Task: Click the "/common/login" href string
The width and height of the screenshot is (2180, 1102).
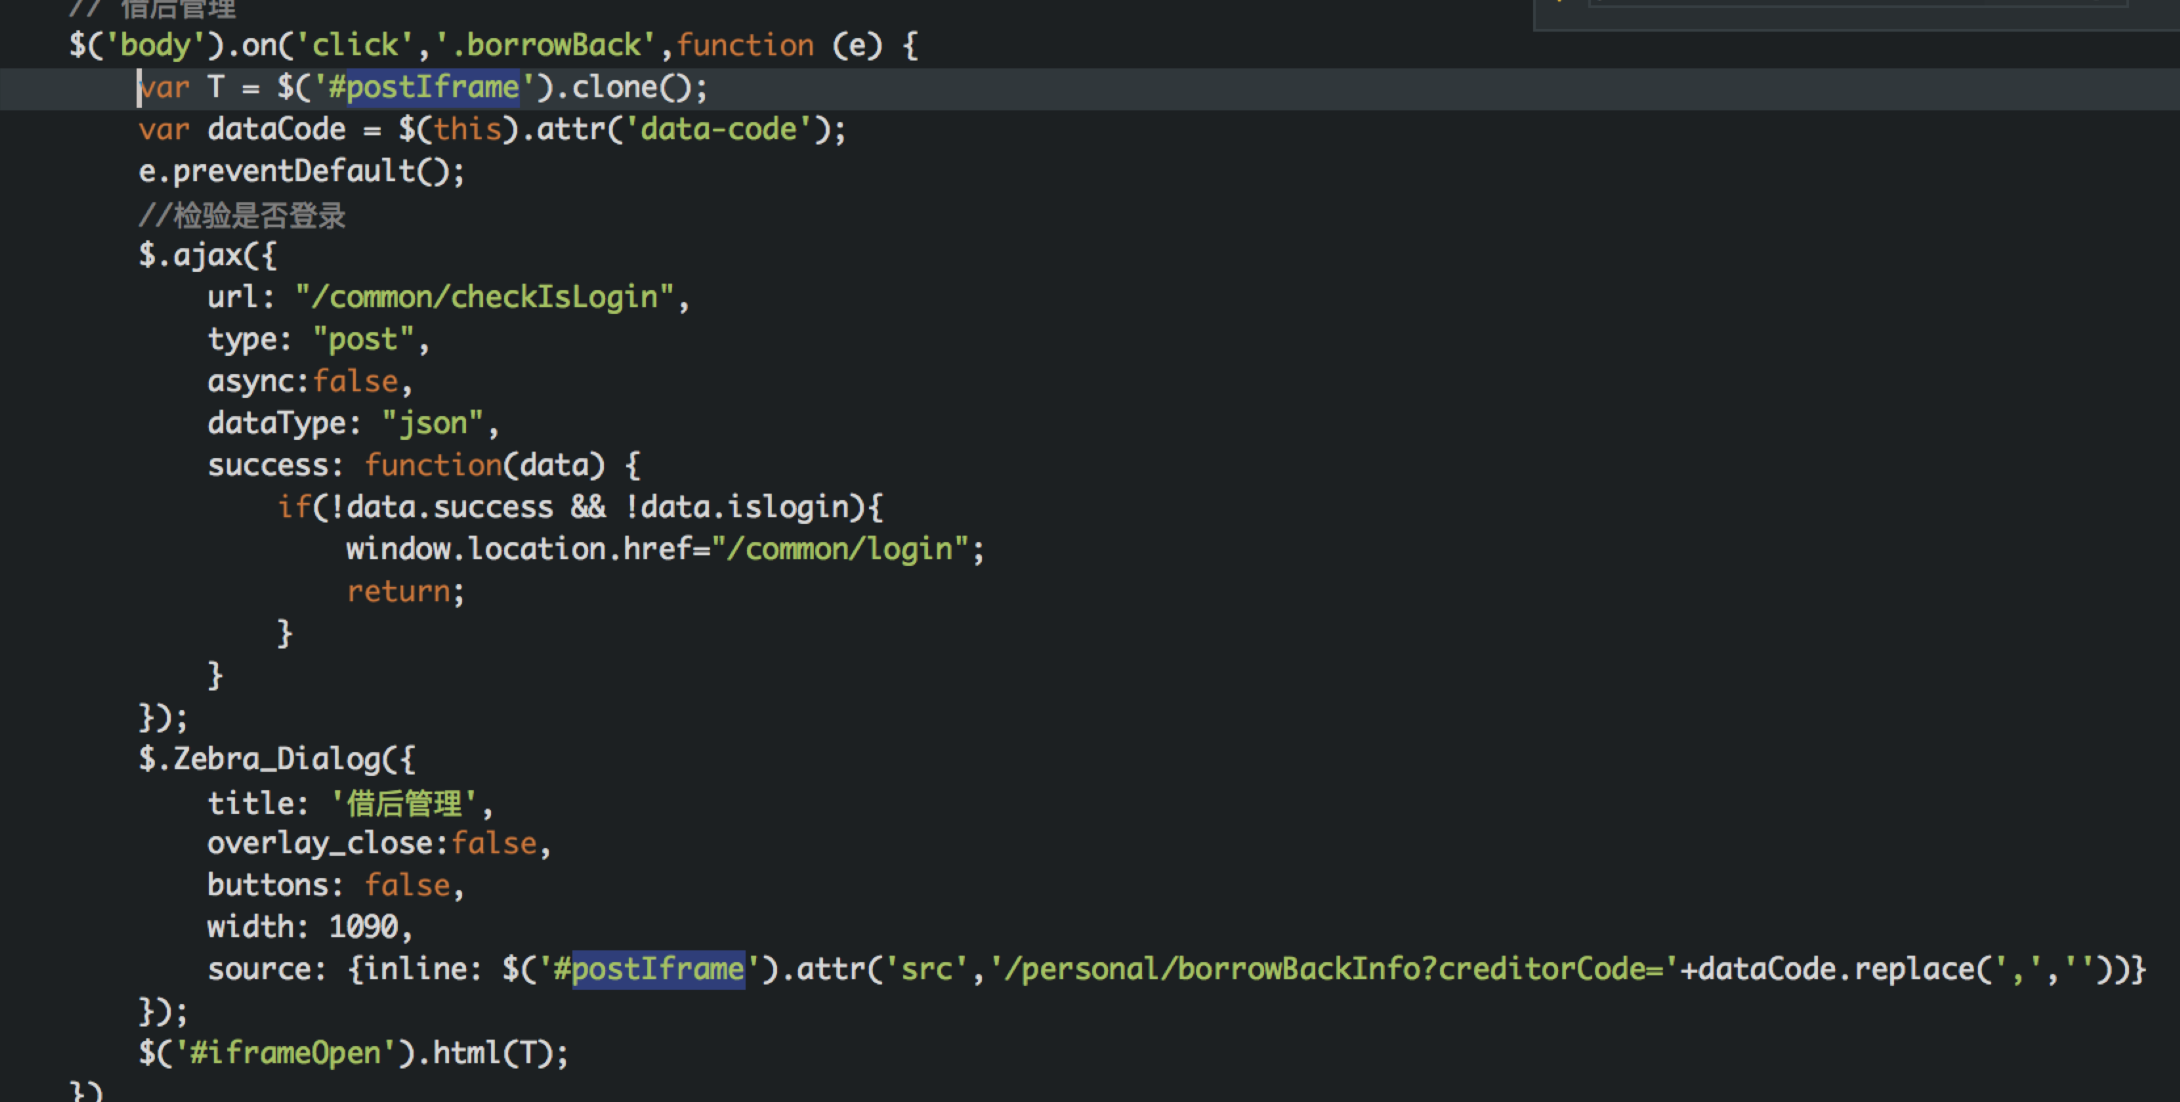Action: 840,550
